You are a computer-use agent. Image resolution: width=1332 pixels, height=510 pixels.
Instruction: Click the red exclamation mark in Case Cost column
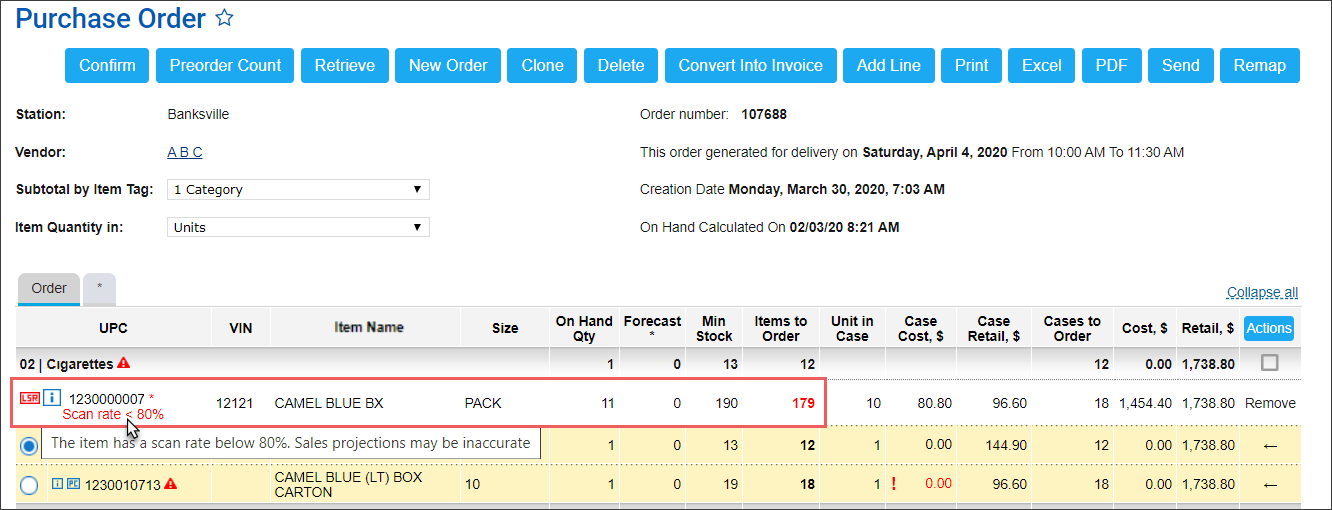pyautogui.click(x=892, y=485)
